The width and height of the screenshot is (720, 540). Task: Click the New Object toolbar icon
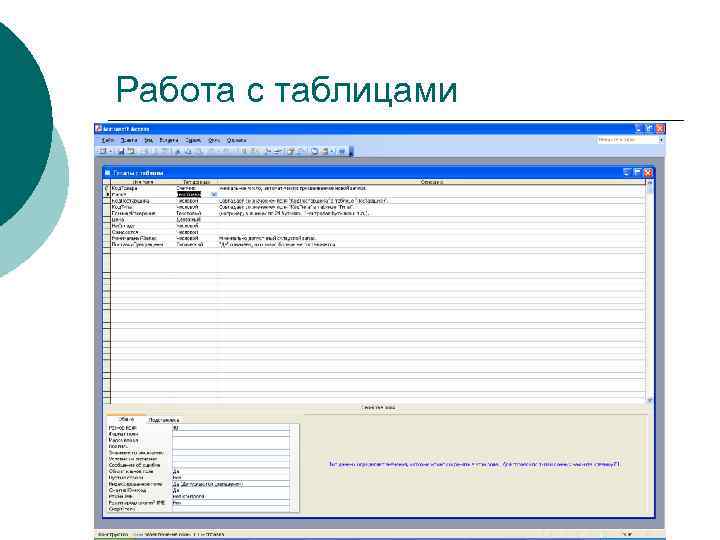pos(325,151)
